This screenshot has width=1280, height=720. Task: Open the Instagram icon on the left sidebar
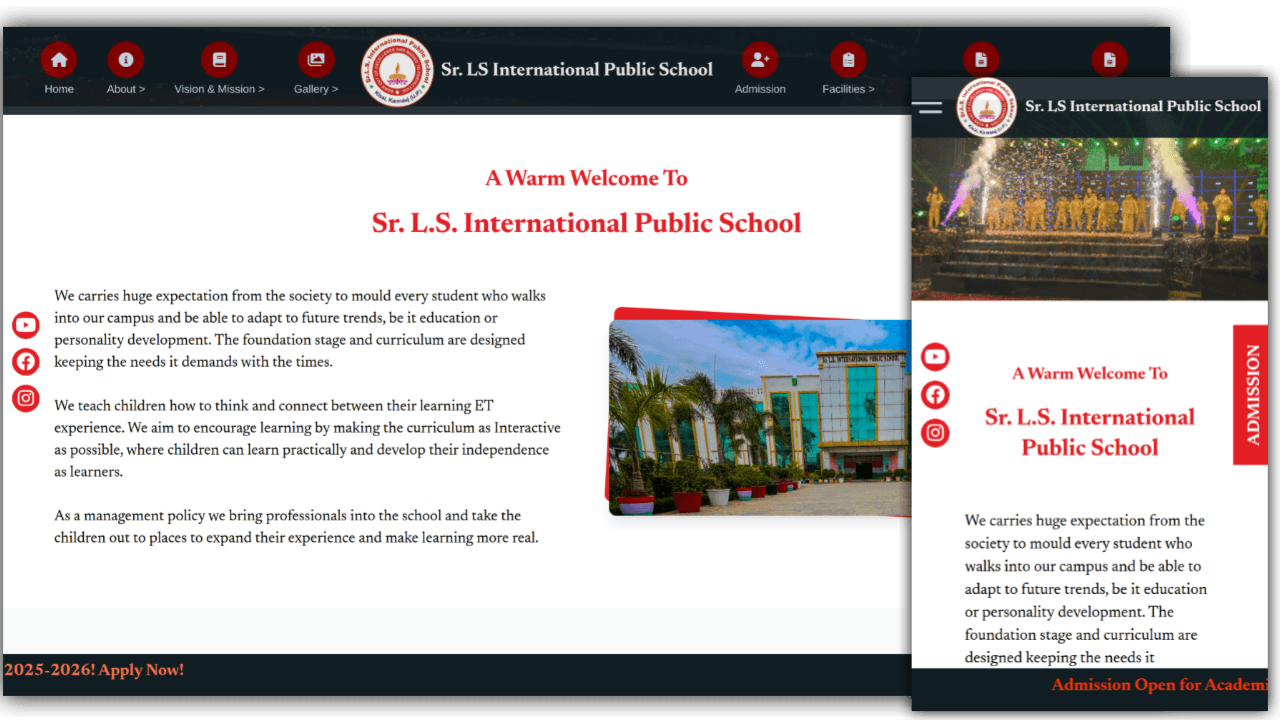pyautogui.click(x=25, y=398)
